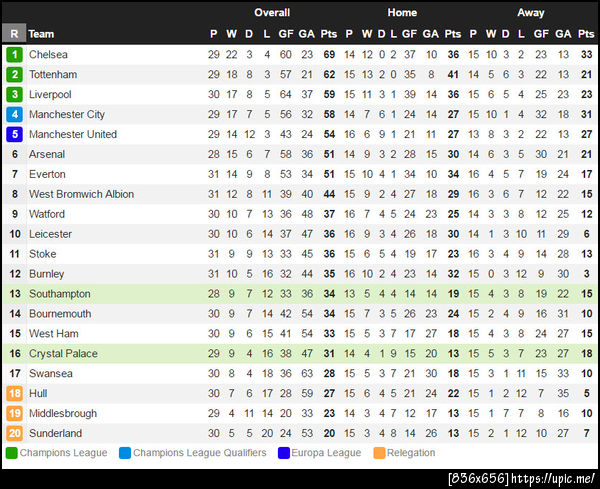Click the Team column header

click(x=41, y=33)
